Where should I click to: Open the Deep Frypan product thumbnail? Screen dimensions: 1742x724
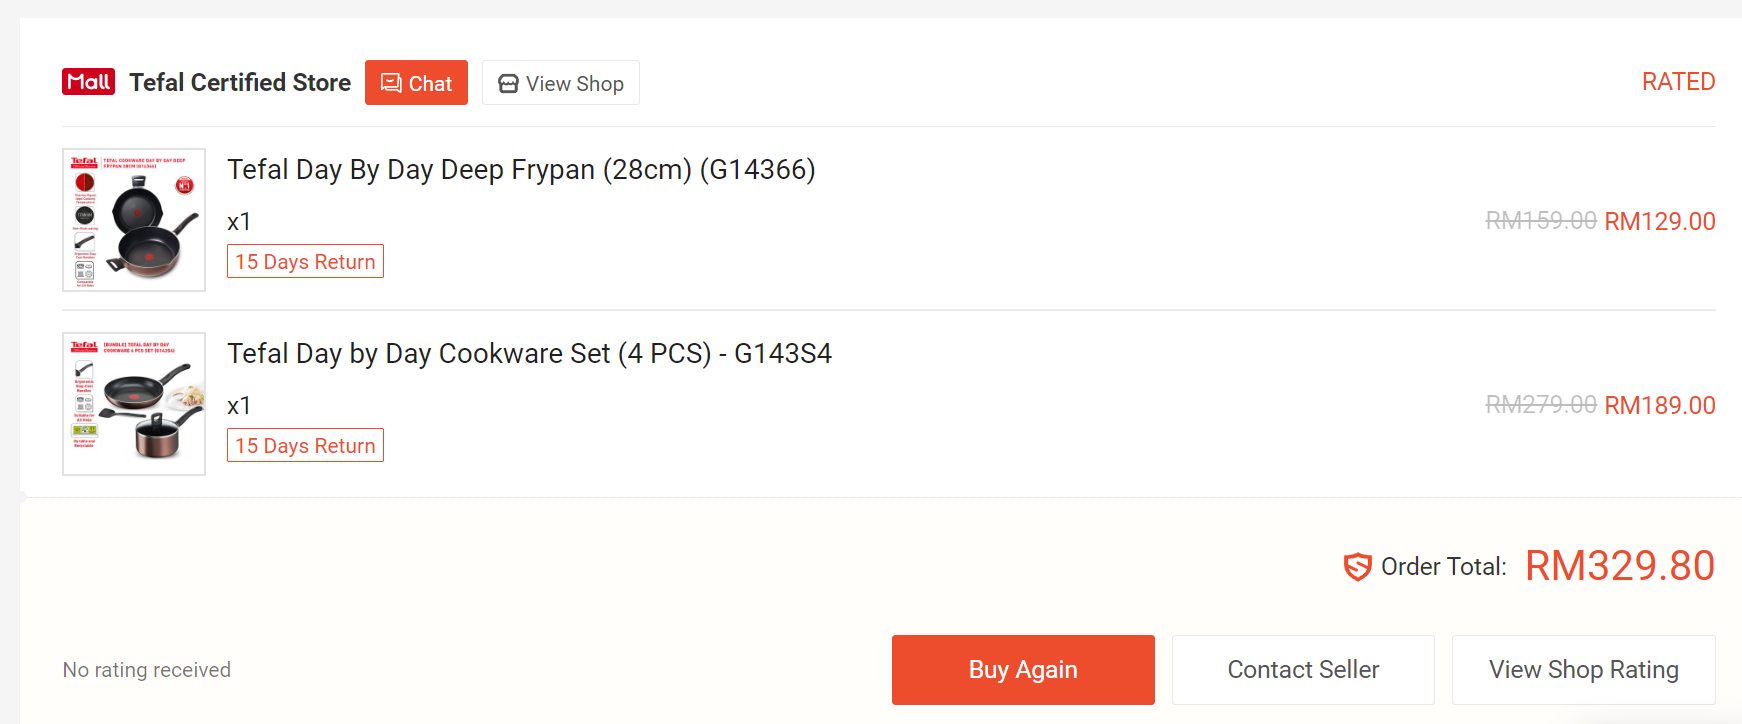[x=134, y=220]
